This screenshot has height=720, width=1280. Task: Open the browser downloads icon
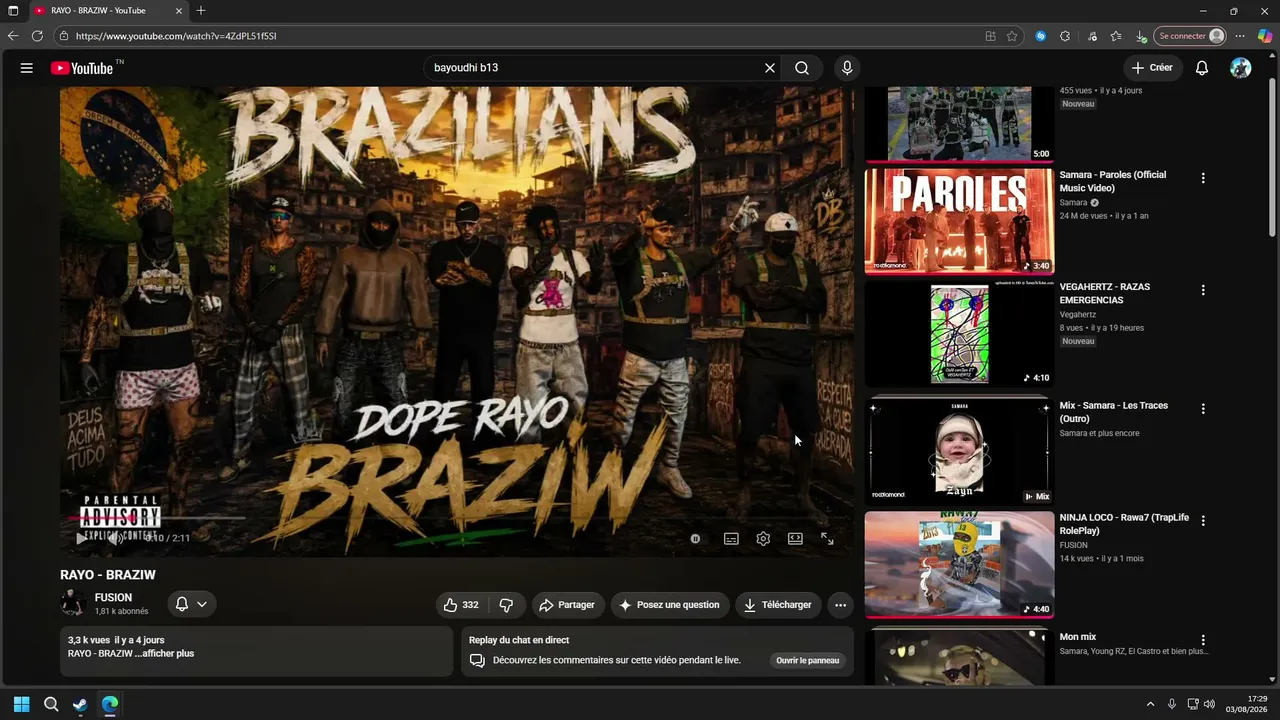(x=1141, y=36)
